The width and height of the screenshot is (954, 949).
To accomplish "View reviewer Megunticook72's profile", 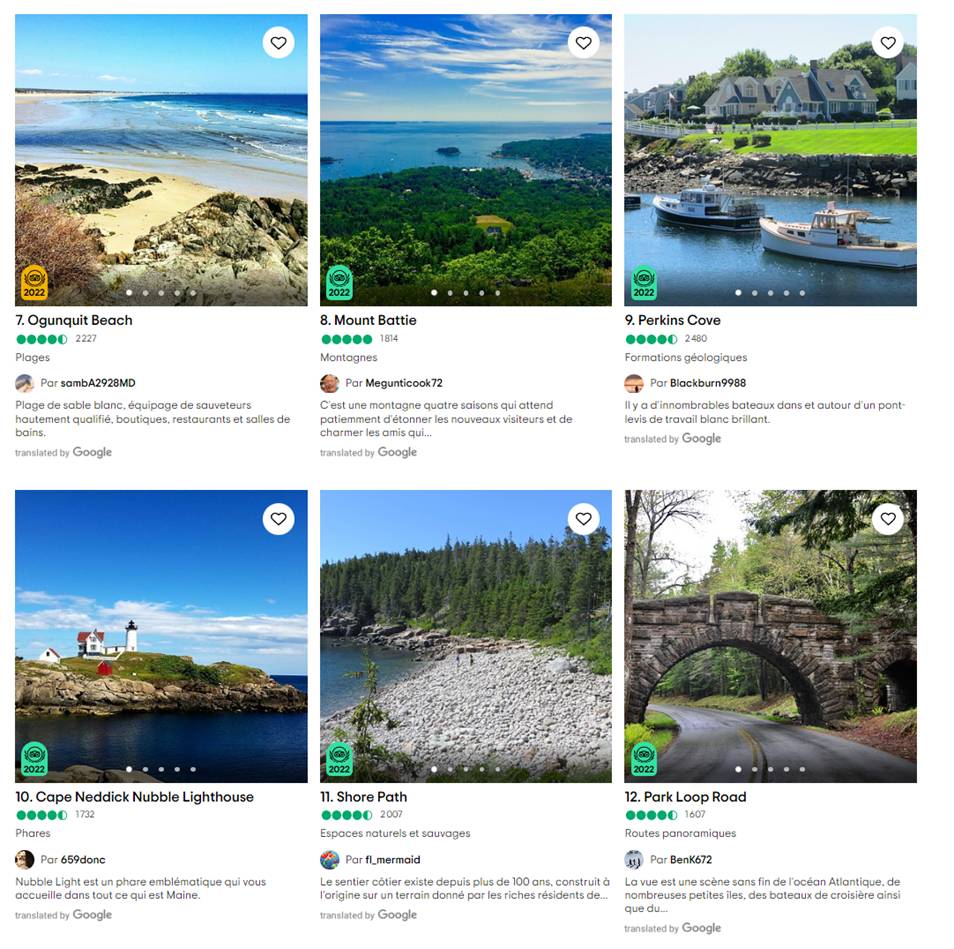I will click(403, 383).
